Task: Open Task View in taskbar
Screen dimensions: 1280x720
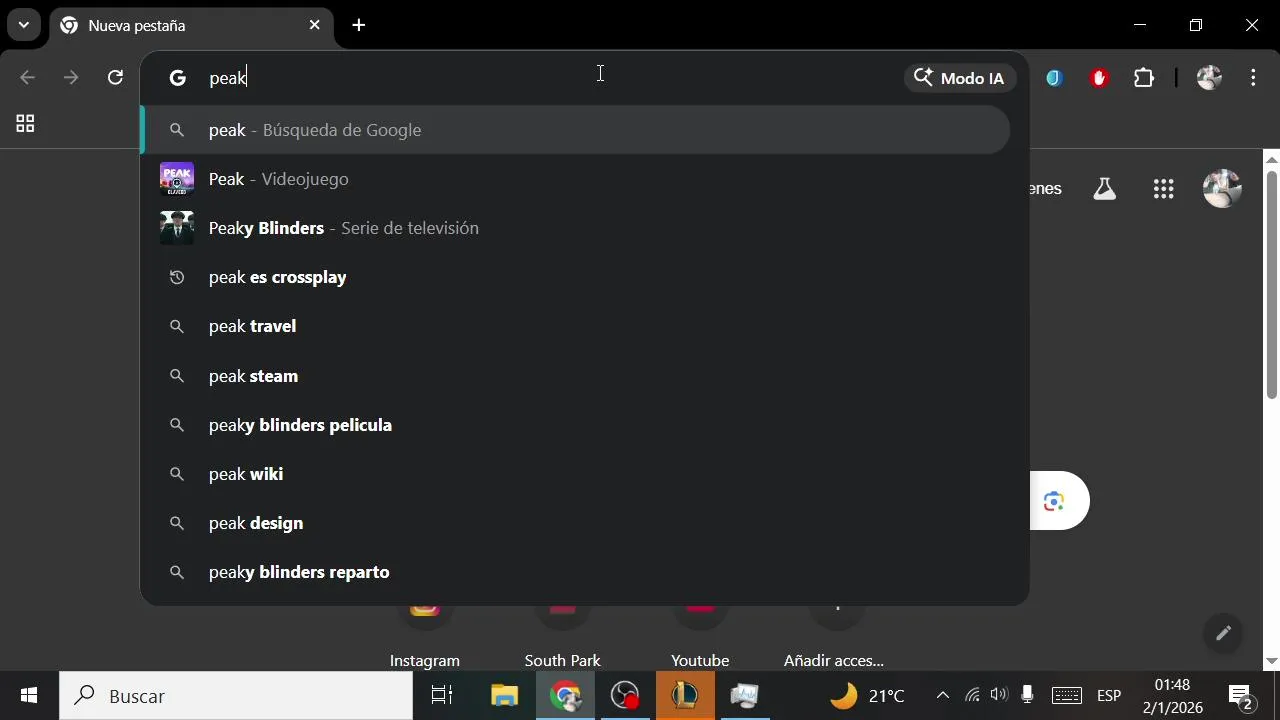Action: point(441,696)
